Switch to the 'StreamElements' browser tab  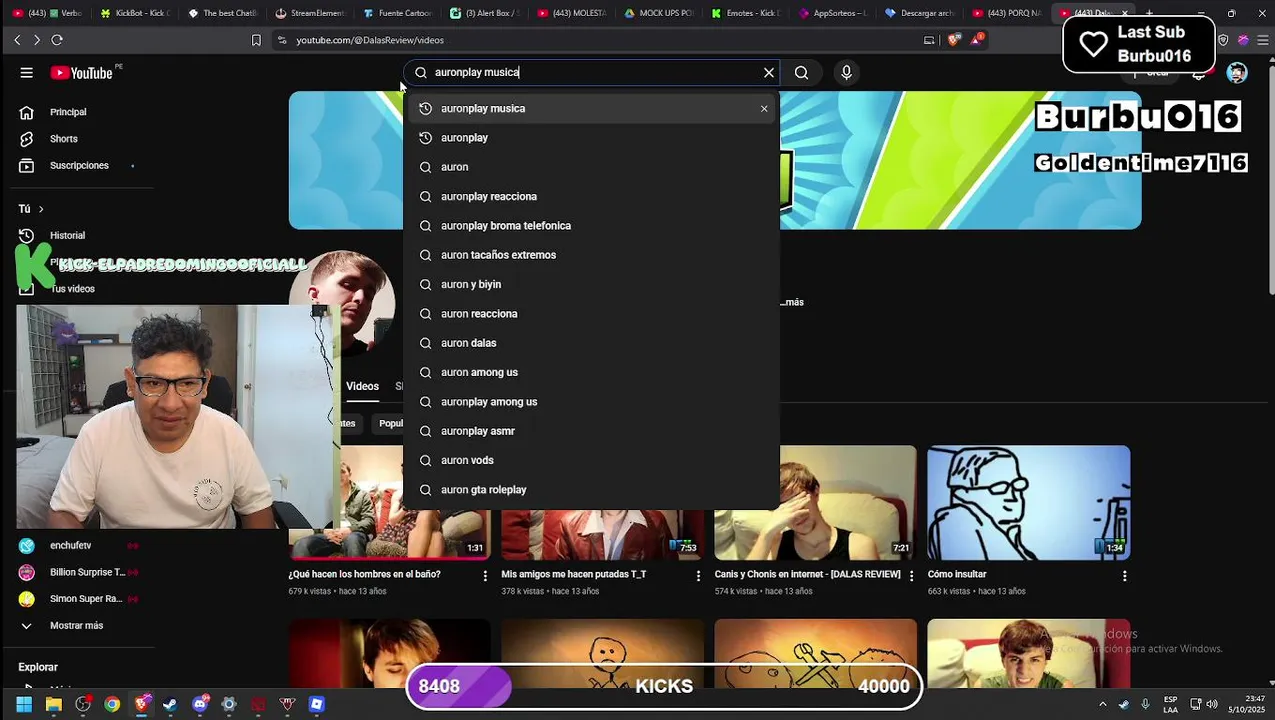point(312,13)
